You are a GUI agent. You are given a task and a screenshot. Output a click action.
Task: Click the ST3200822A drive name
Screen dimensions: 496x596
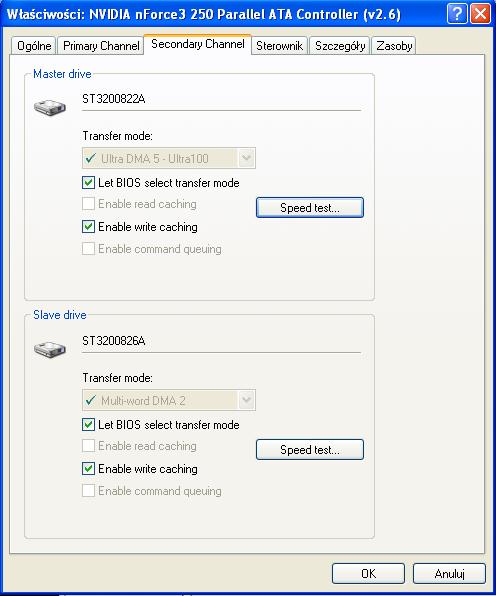pyautogui.click(x=114, y=99)
